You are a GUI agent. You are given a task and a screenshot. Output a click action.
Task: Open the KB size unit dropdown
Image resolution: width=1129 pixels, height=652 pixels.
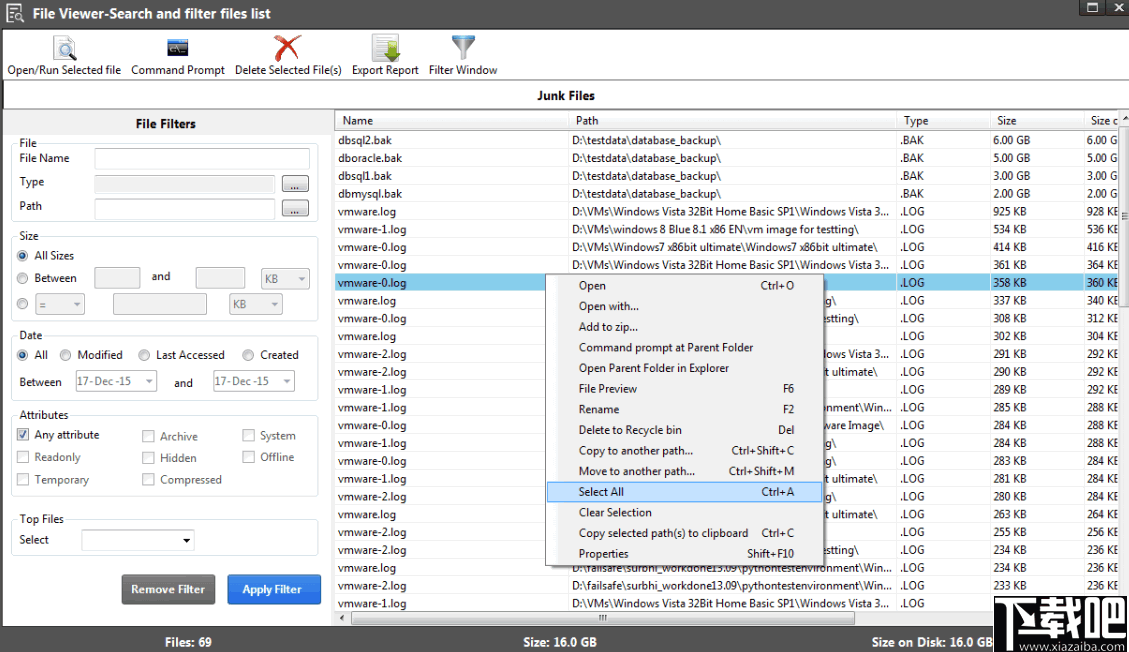pyautogui.click(x=285, y=279)
